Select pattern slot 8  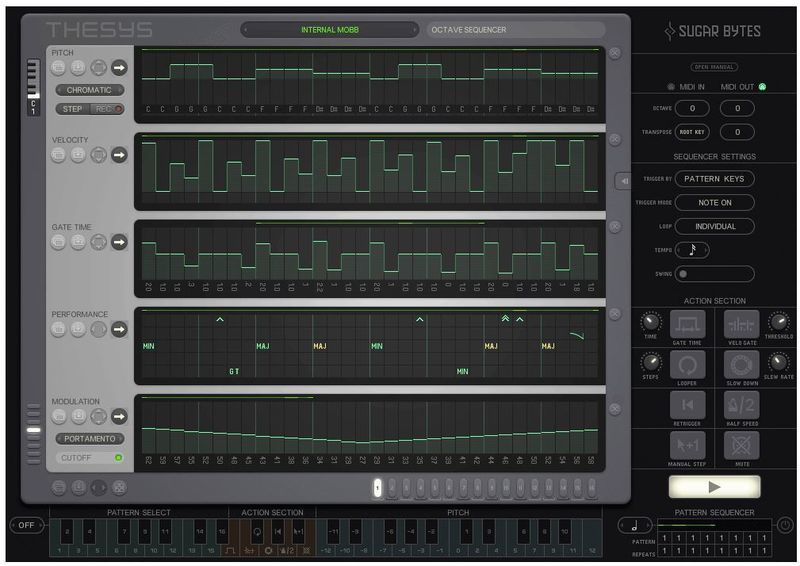point(478,487)
